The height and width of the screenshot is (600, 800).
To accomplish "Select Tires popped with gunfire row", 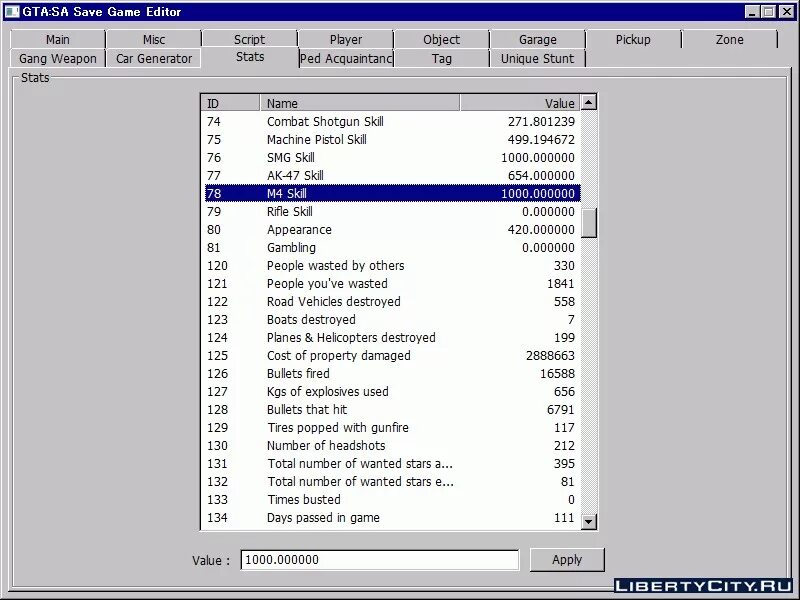I will click(x=392, y=428).
